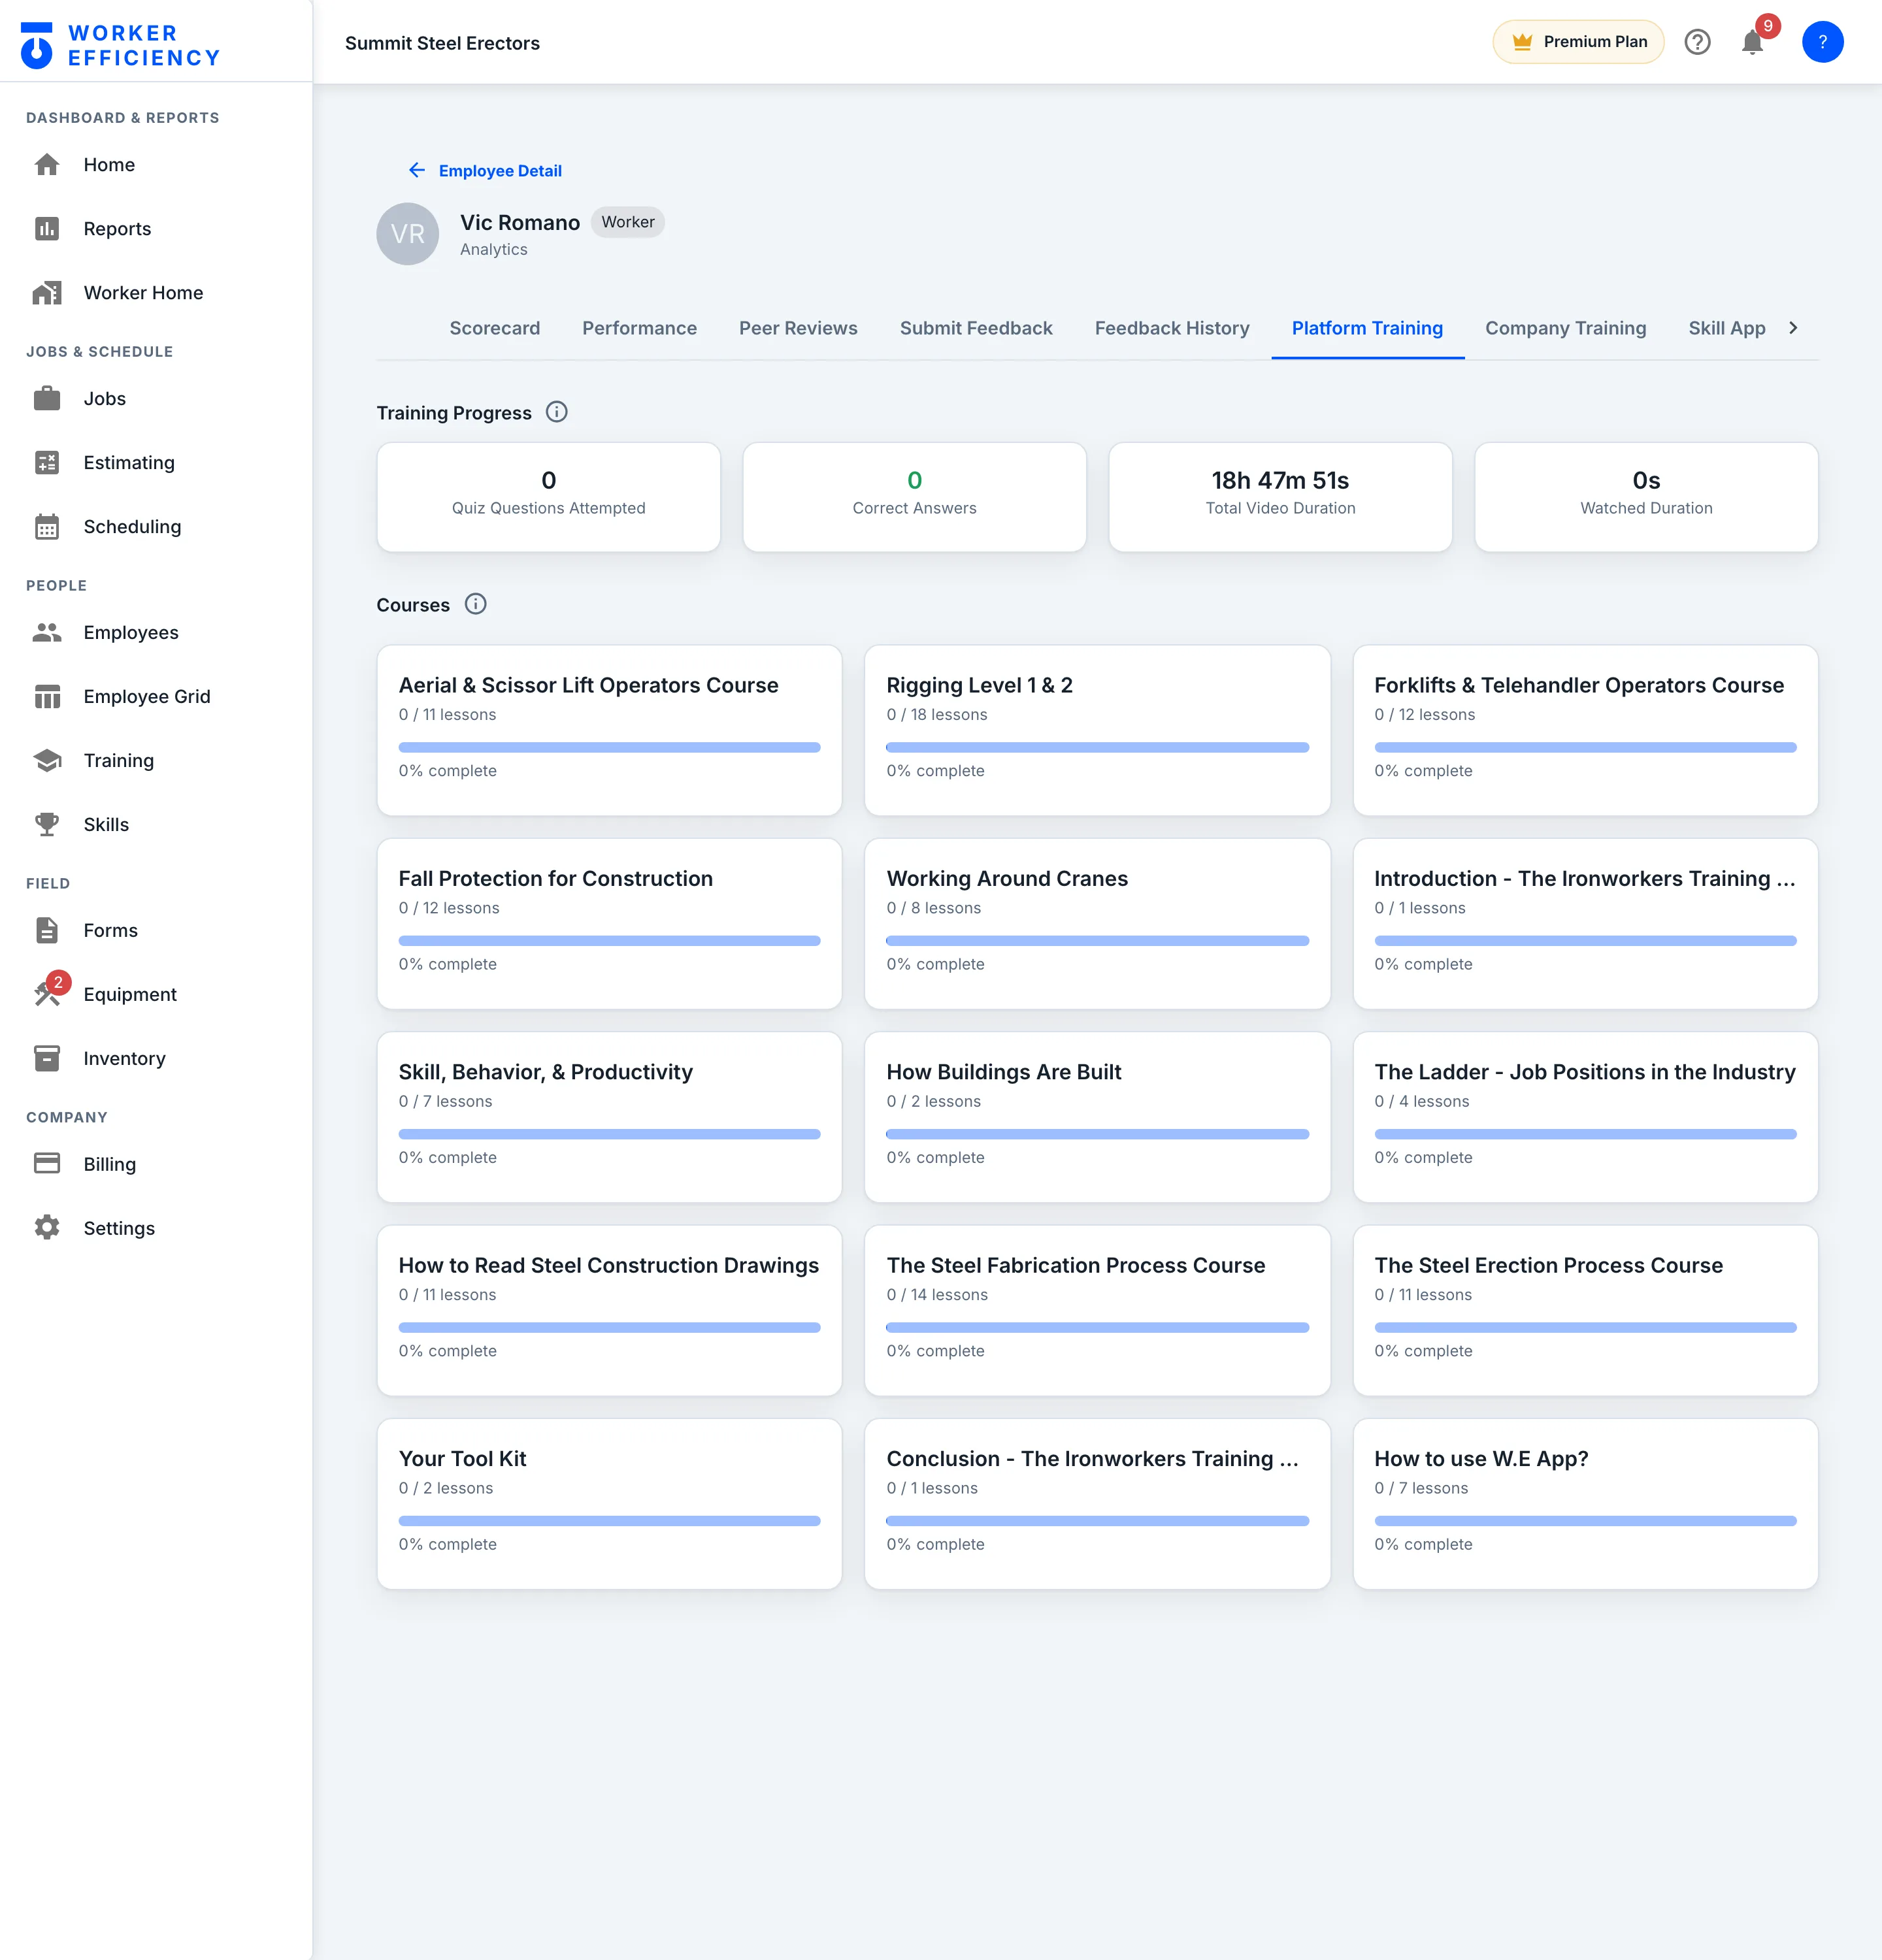Screen dimensions: 1882x1960
Task: Expand more tabs with right chevron
Action: coord(1794,328)
